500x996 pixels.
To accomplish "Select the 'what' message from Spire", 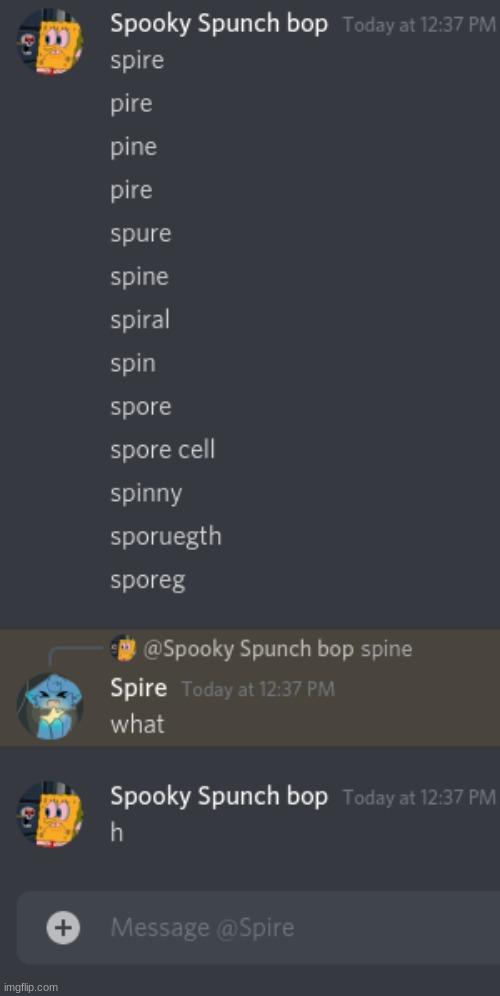I will click(137, 724).
